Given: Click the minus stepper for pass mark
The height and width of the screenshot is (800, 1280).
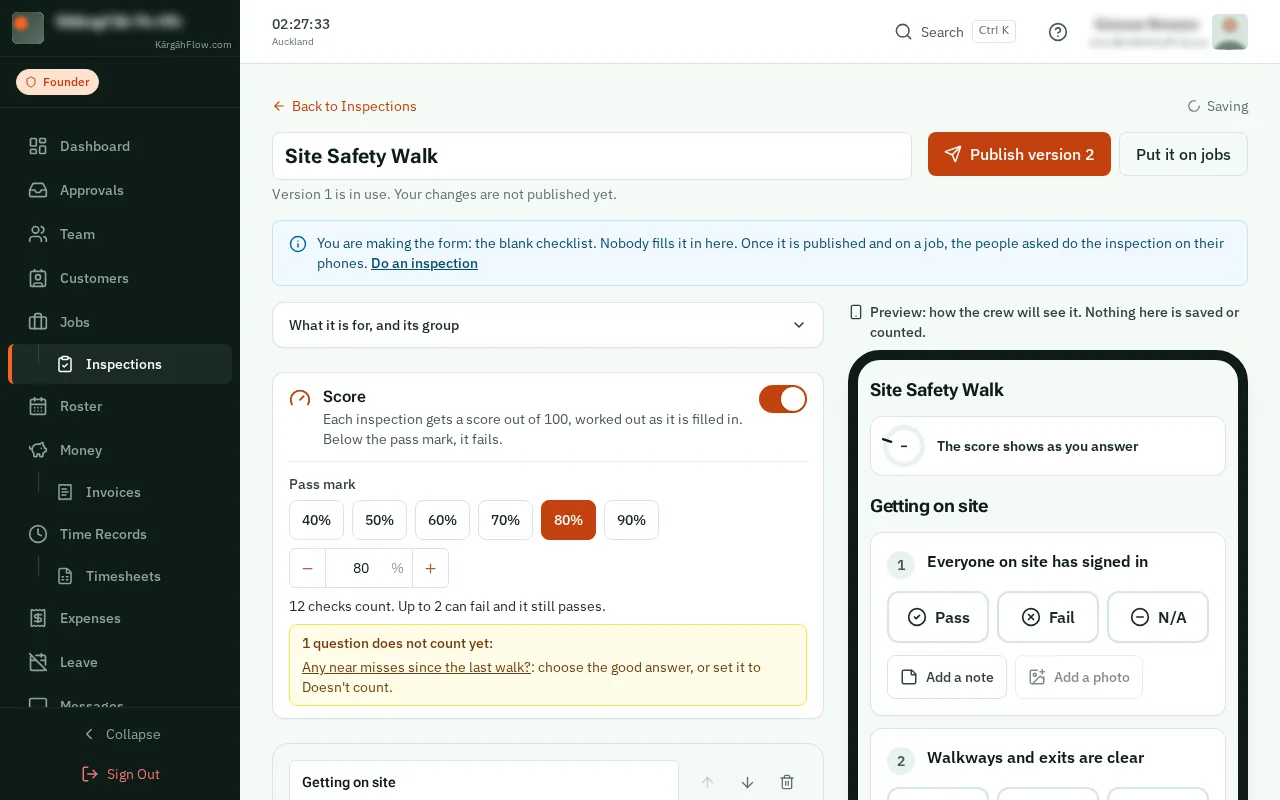Looking at the screenshot, I should coord(307,568).
